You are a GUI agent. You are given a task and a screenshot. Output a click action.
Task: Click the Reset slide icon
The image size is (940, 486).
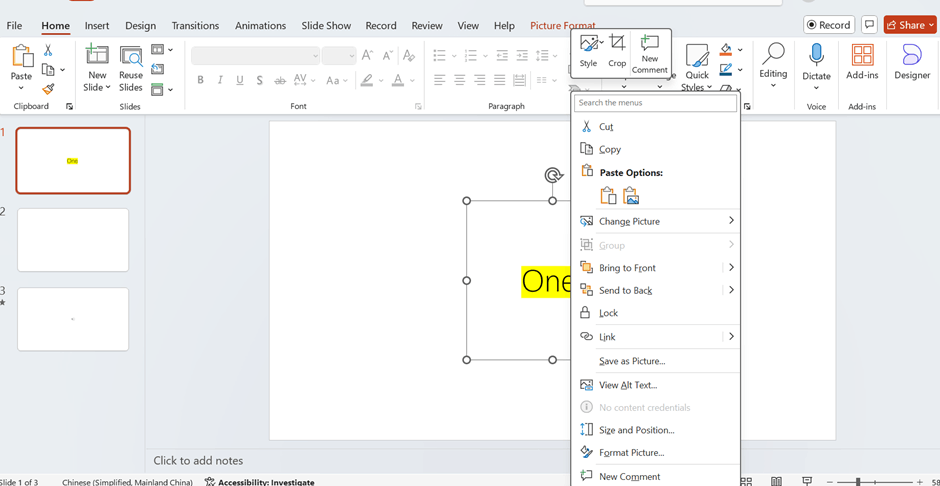(158, 69)
